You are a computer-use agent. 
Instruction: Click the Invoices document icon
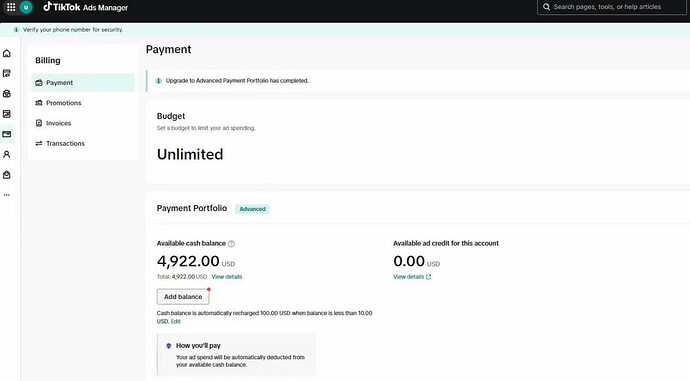click(x=39, y=123)
